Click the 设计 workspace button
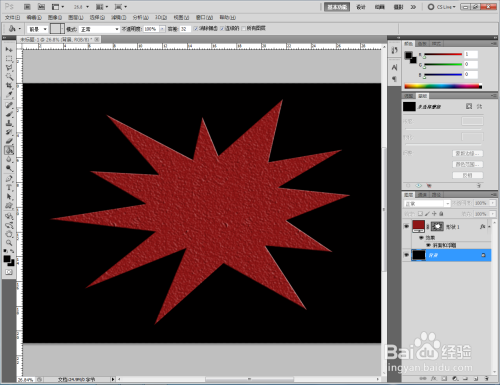 pyautogui.click(x=361, y=7)
